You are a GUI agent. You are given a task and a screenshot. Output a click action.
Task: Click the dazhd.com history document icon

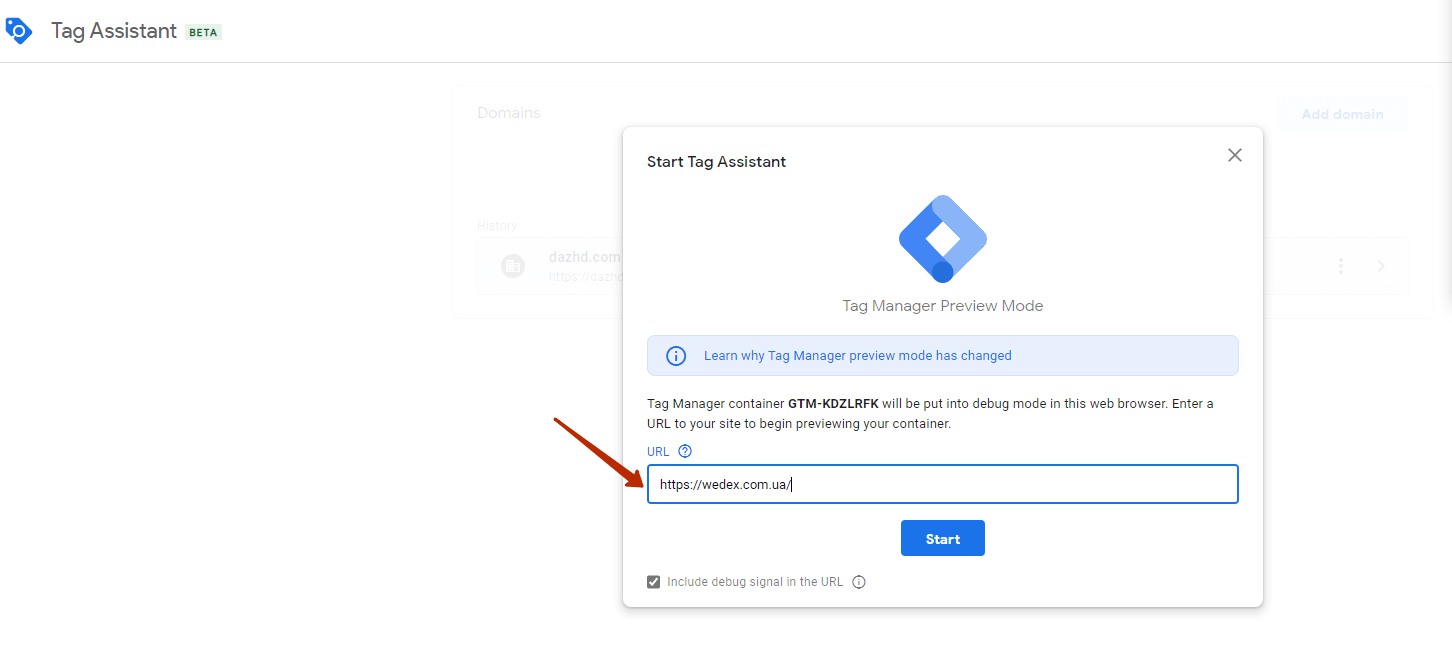[513, 266]
